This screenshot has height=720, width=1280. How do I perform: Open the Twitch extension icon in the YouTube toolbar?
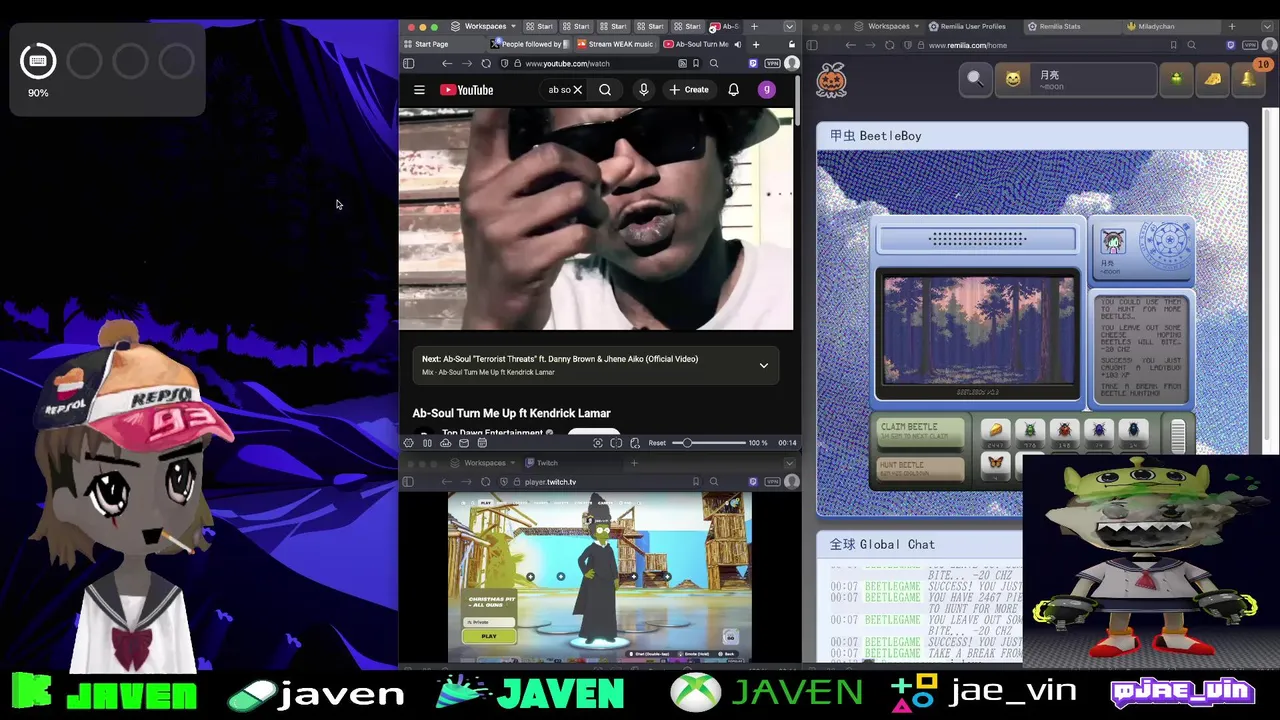tap(753, 63)
